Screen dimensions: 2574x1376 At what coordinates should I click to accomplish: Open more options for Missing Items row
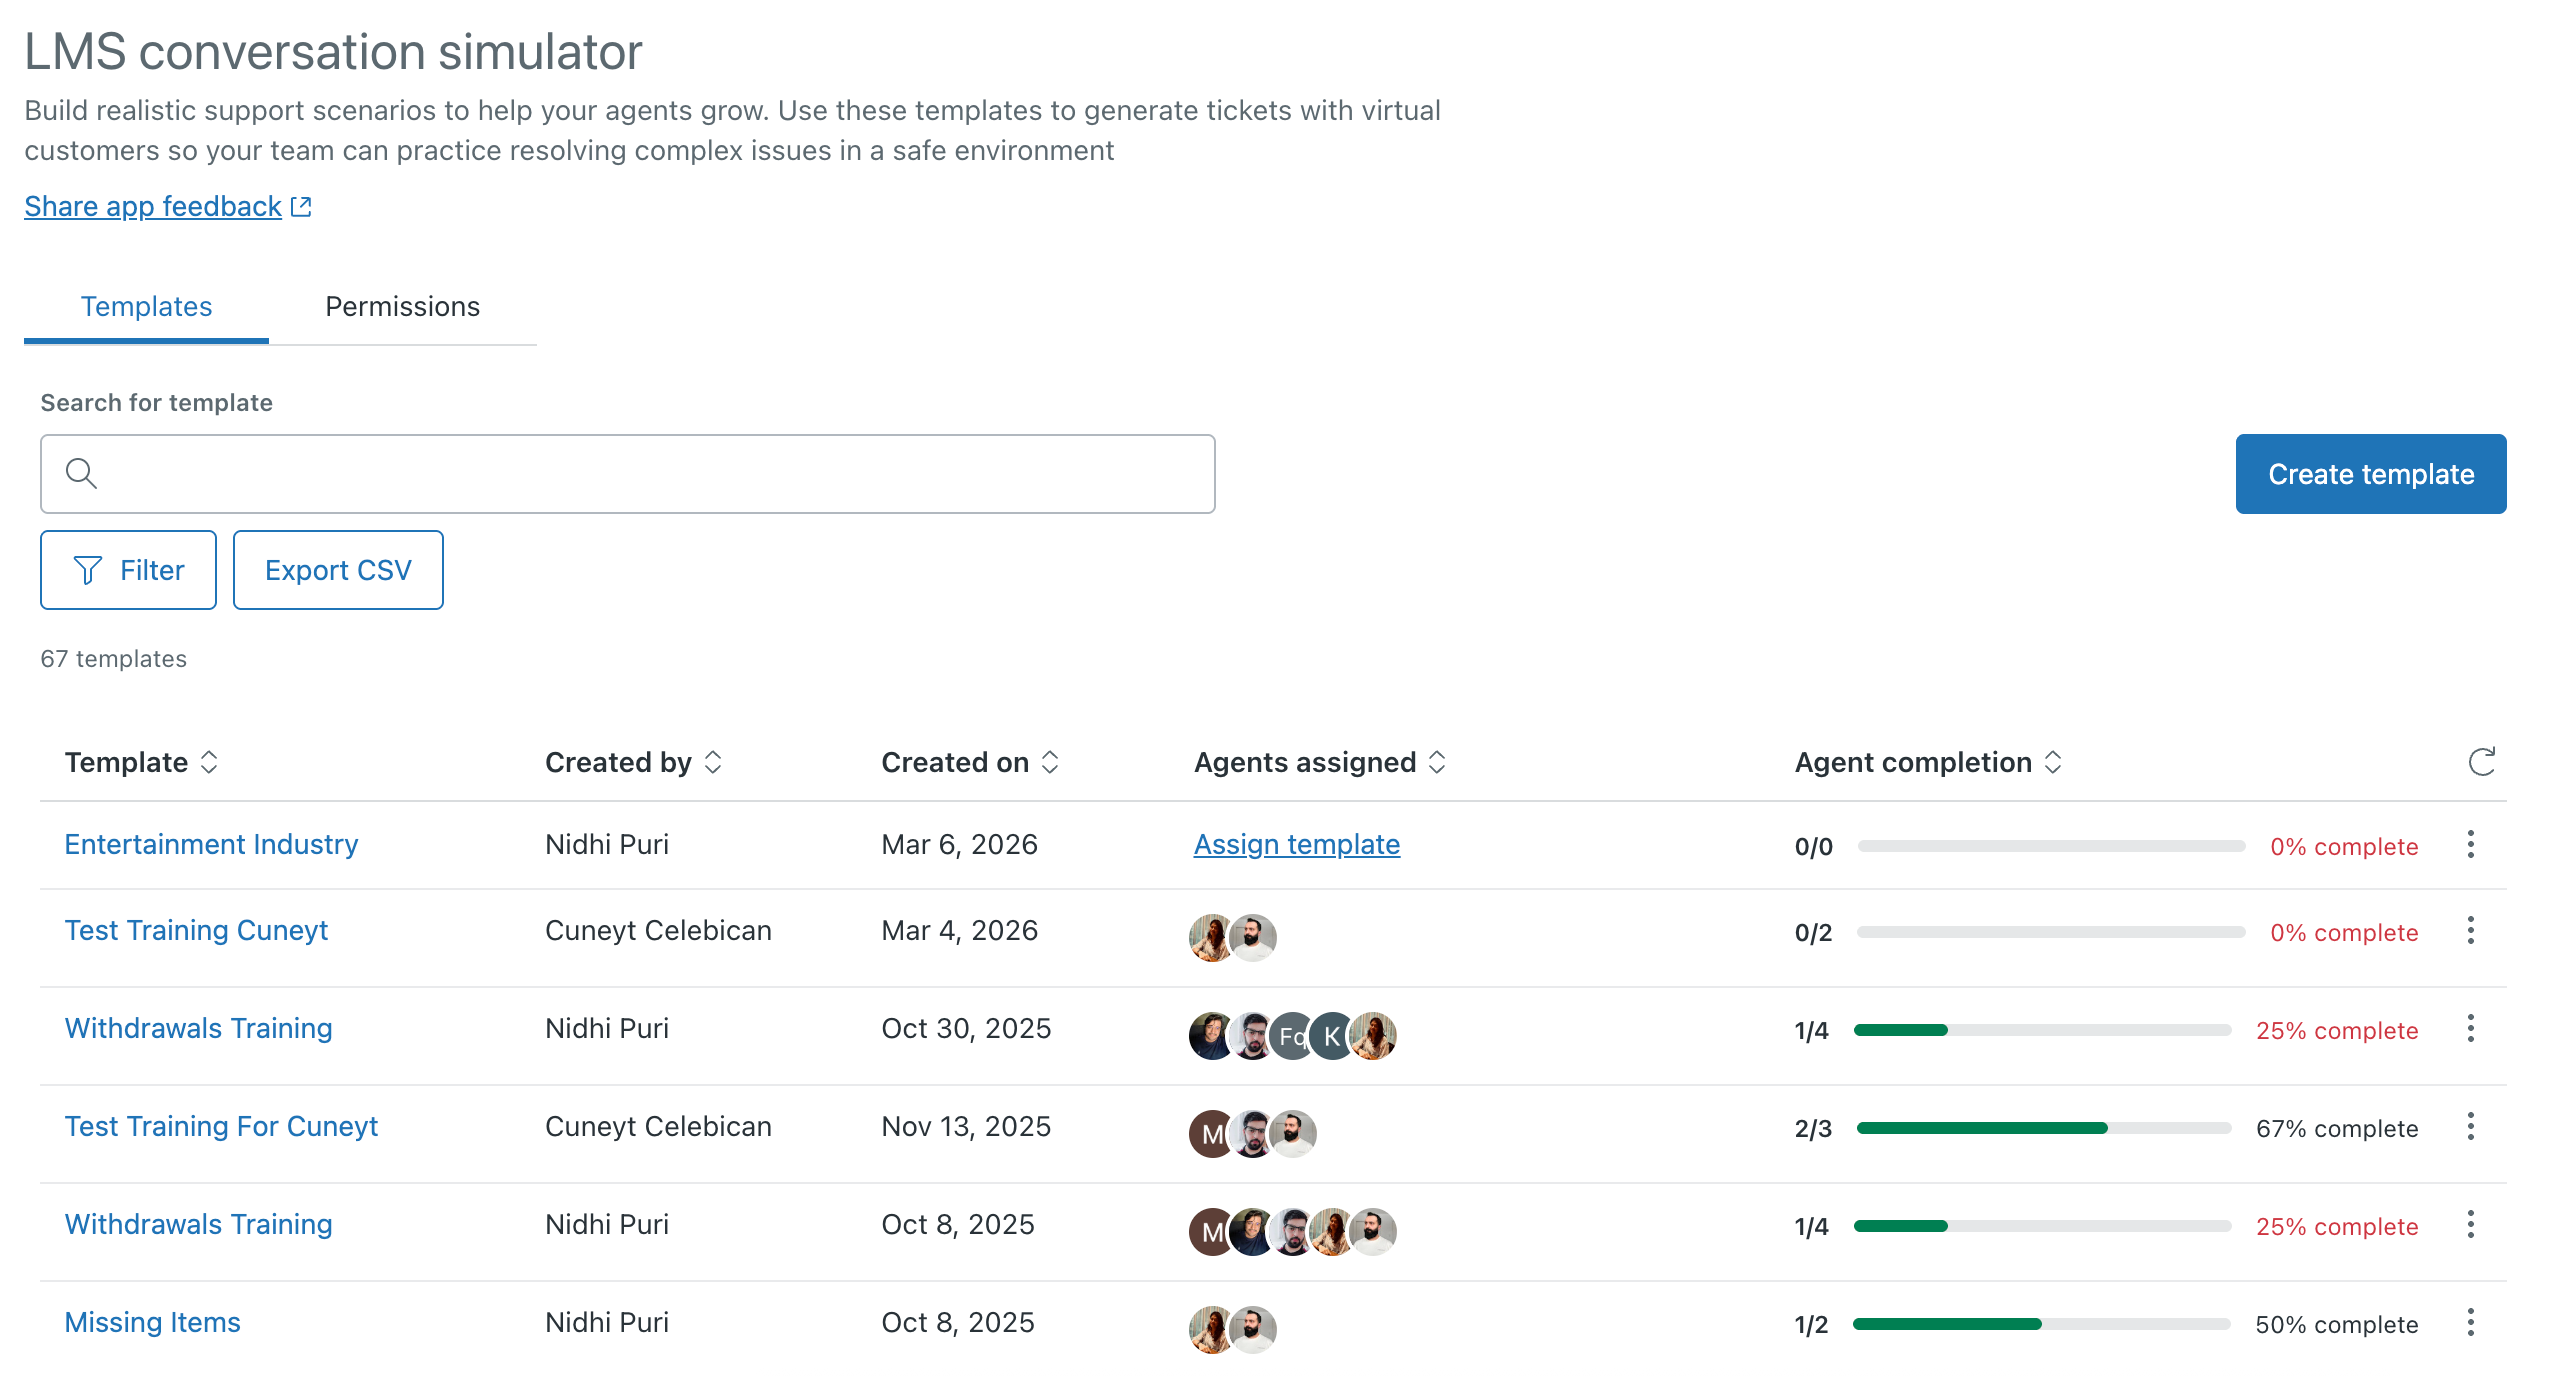pos(2470,1323)
